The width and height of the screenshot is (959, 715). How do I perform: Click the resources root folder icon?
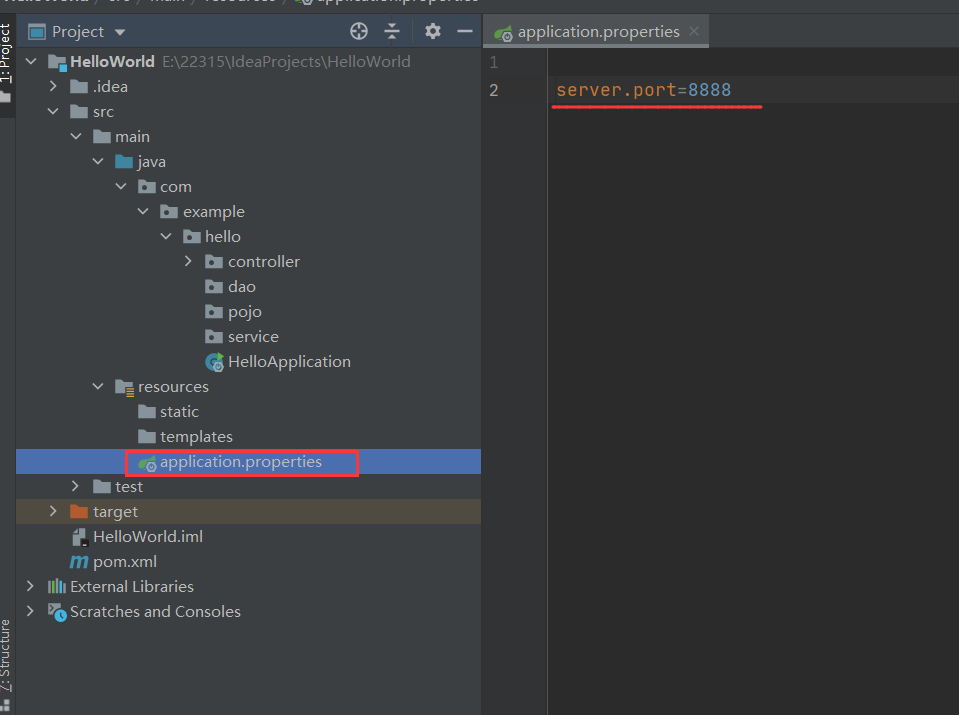pyautogui.click(x=125, y=388)
